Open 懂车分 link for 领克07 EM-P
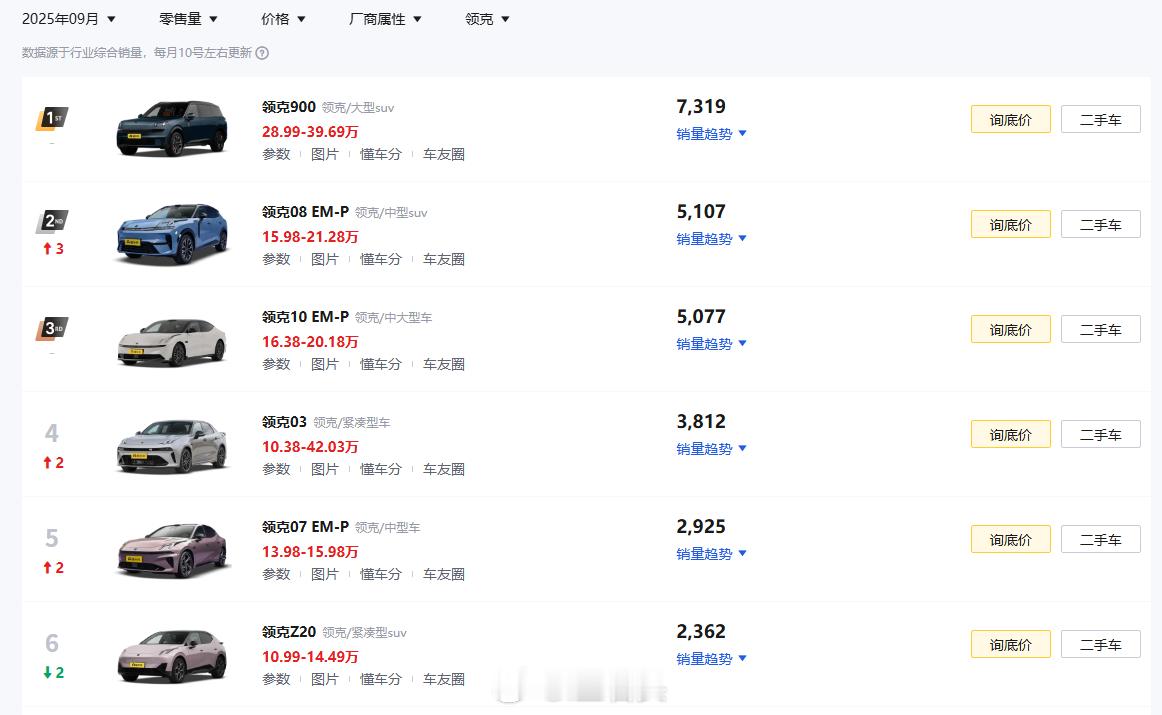Viewport: 1162px width, 715px height. [381, 574]
